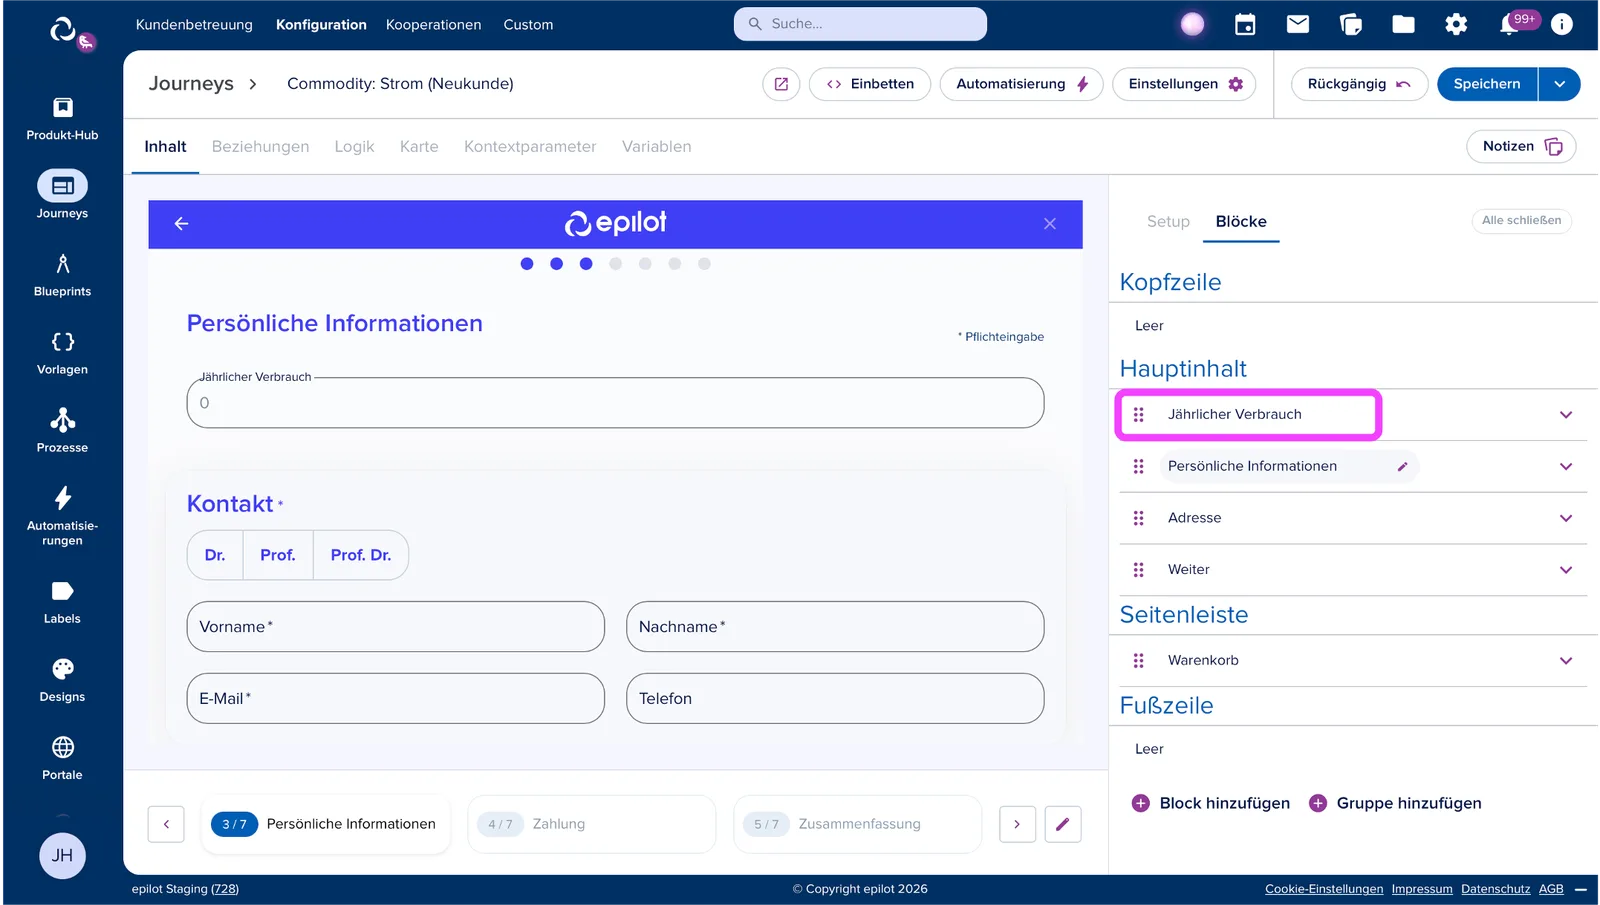This screenshot has height=905, width=1600.
Task: Close the journey preview with X
Action: 1050,224
